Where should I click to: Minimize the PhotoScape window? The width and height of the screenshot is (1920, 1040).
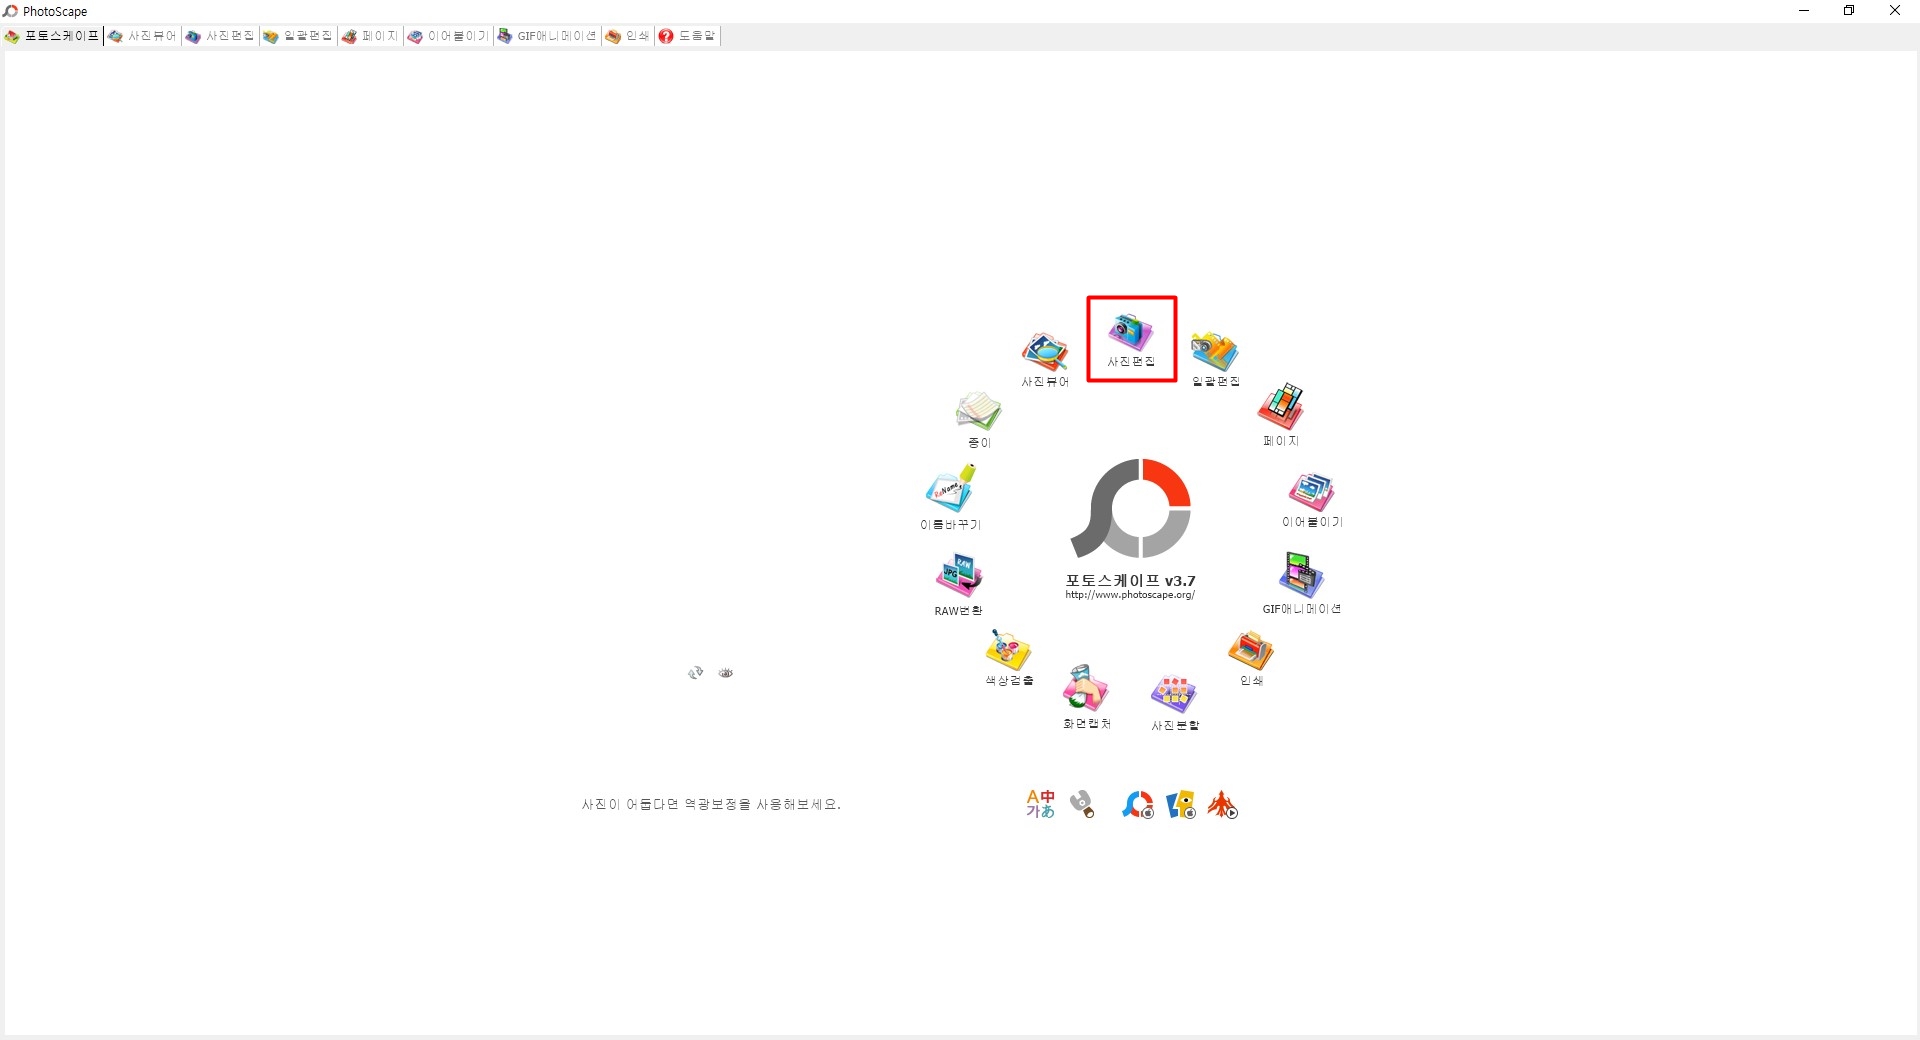click(1804, 11)
